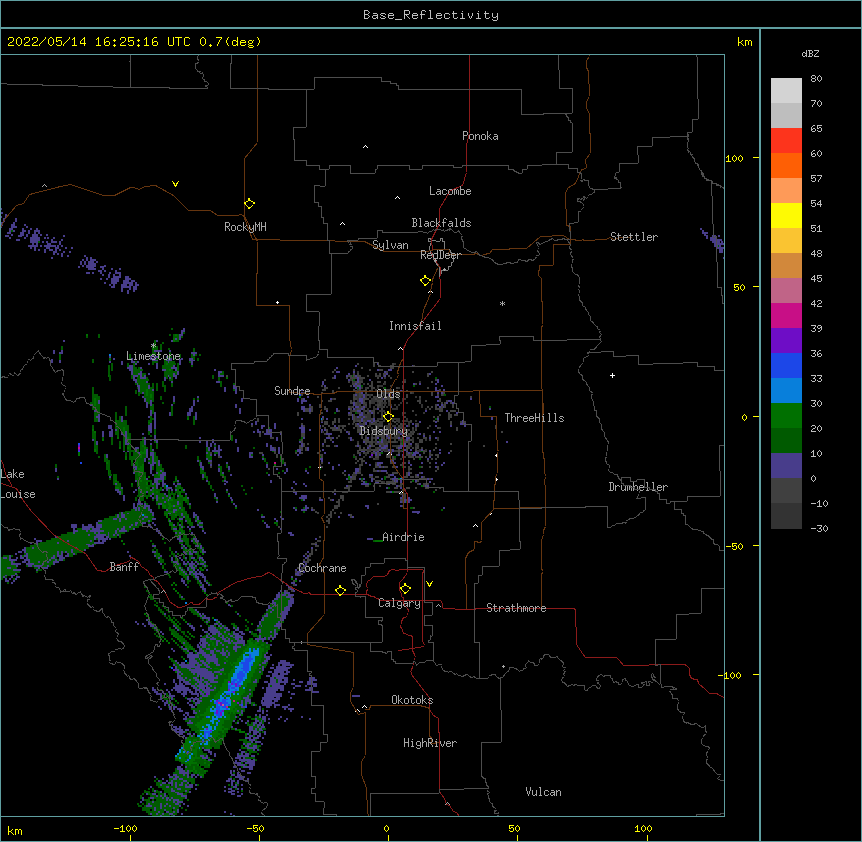Click the Banff map label
862x842 pixels.
point(124,567)
